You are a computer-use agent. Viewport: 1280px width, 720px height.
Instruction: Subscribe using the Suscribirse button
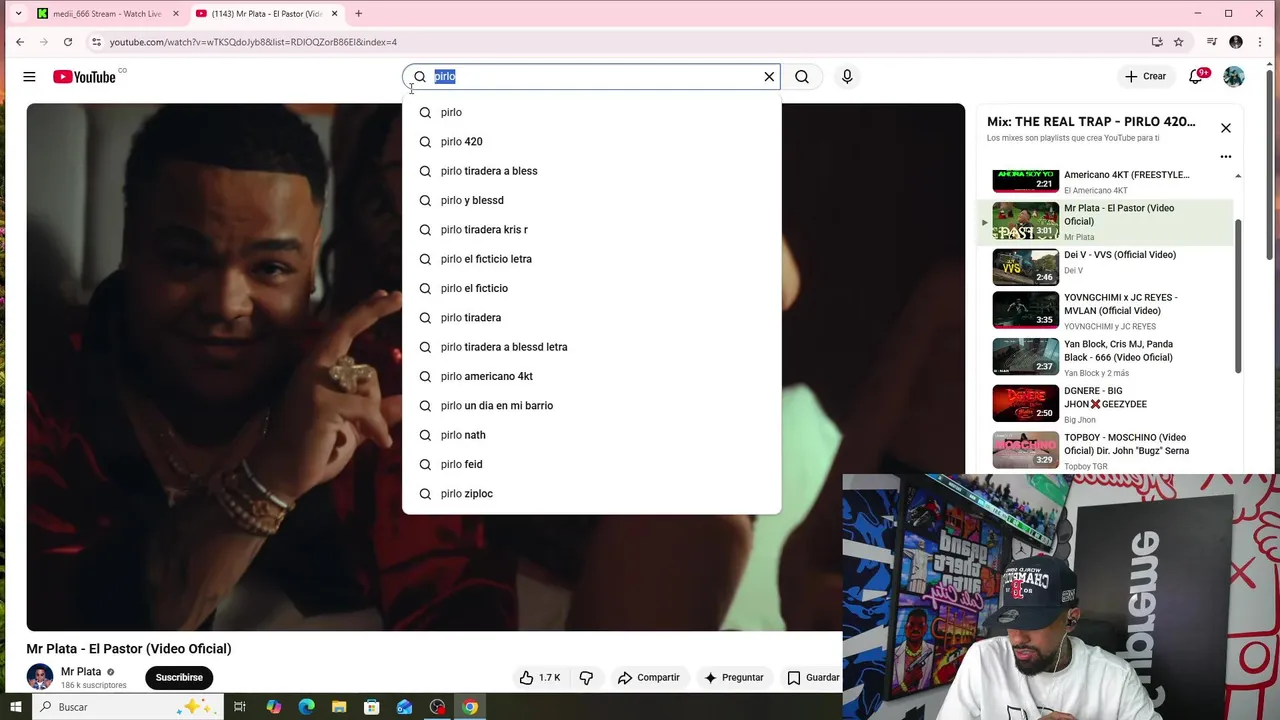(x=179, y=678)
